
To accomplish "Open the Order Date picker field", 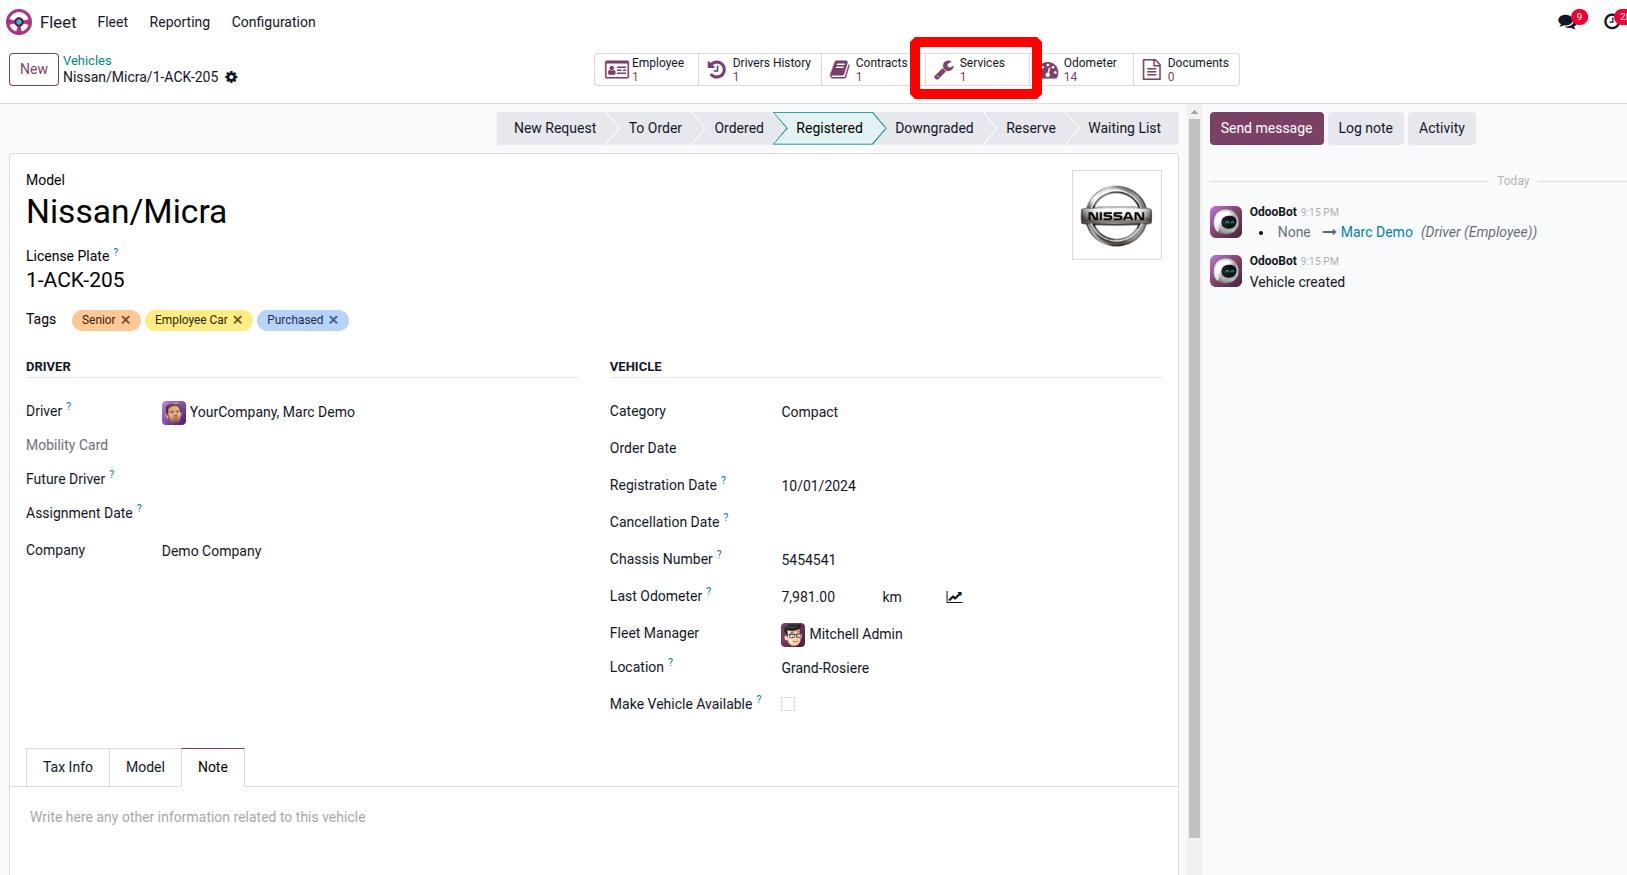I will pos(971,449).
